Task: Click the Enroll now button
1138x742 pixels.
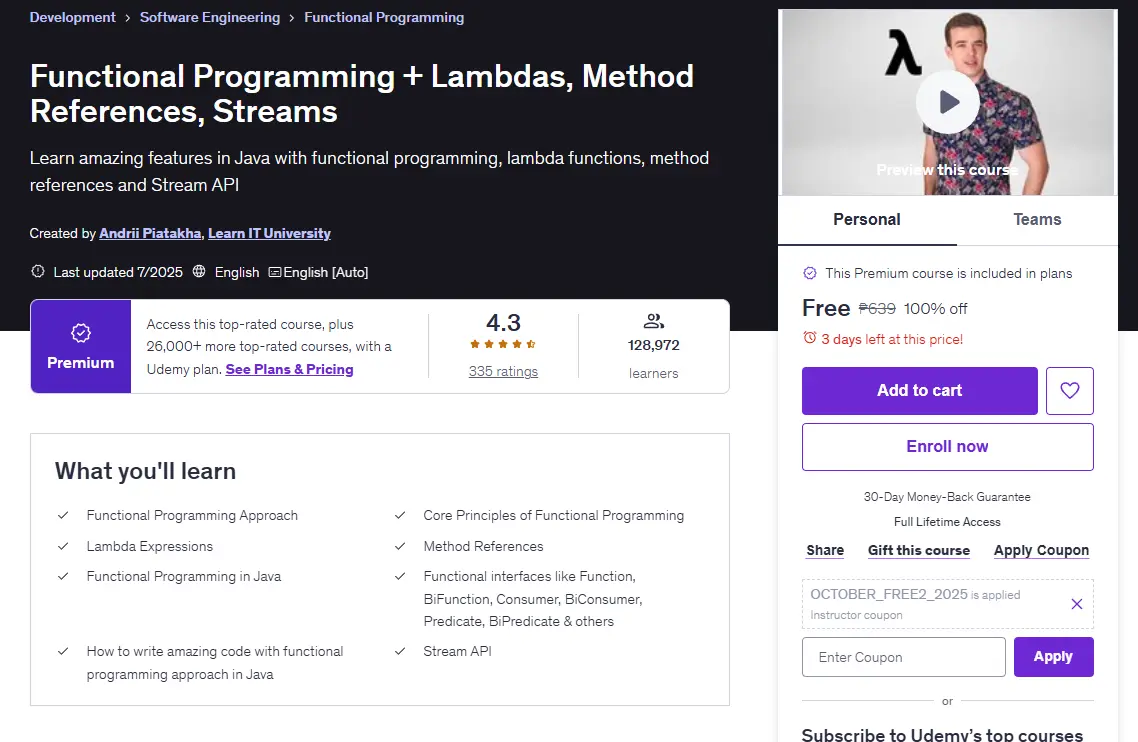Action: coord(947,447)
